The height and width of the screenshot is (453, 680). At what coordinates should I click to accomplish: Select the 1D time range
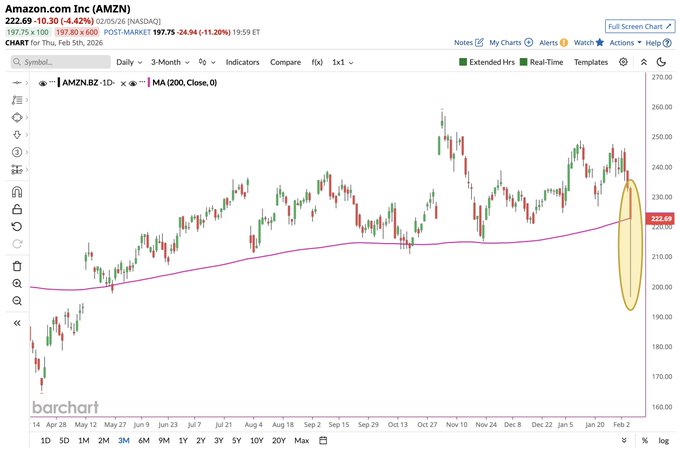tap(46, 440)
